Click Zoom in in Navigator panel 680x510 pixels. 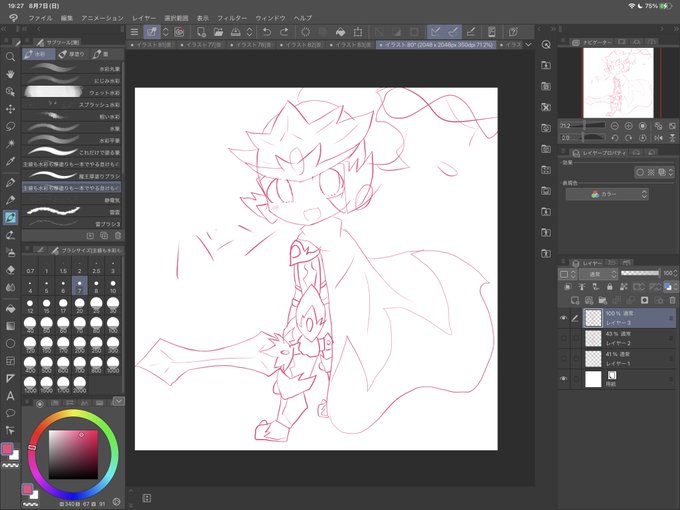[x=628, y=126]
